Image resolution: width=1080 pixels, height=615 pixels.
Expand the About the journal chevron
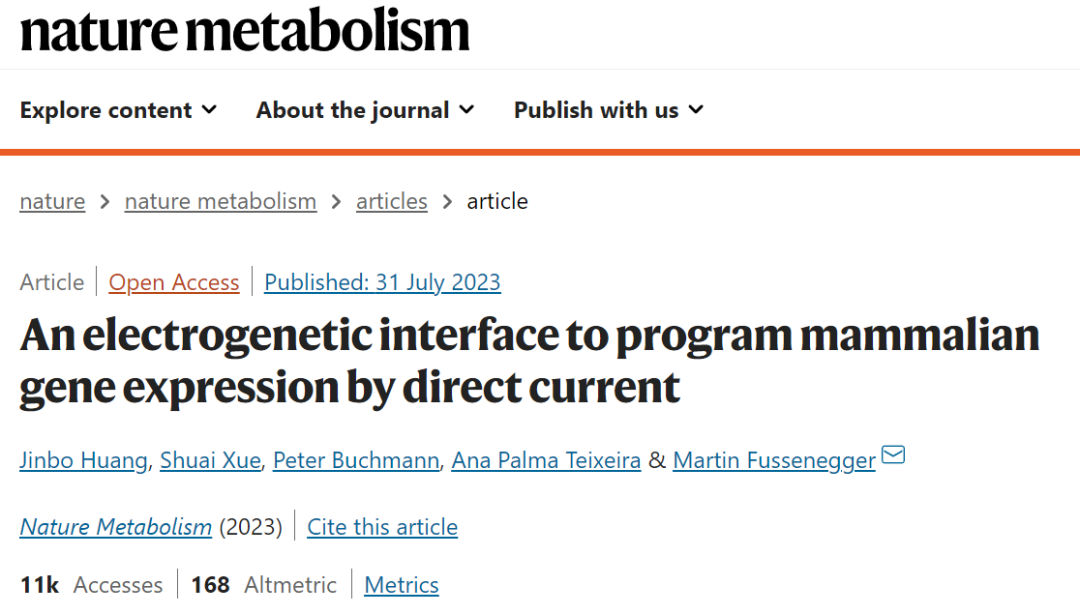(x=467, y=110)
